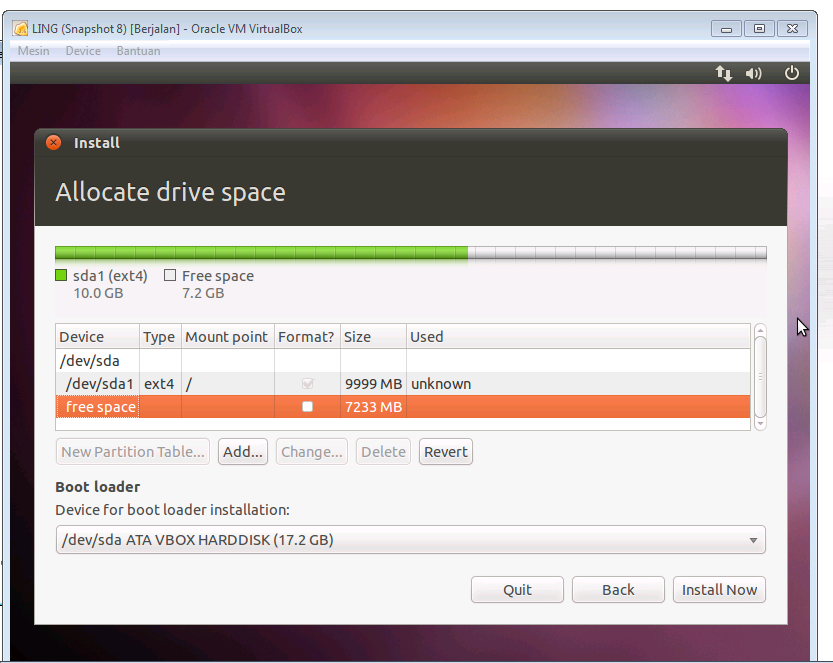The image size is (833, 663).
Task: Open the power session menu icon
Action: (792, 73)
